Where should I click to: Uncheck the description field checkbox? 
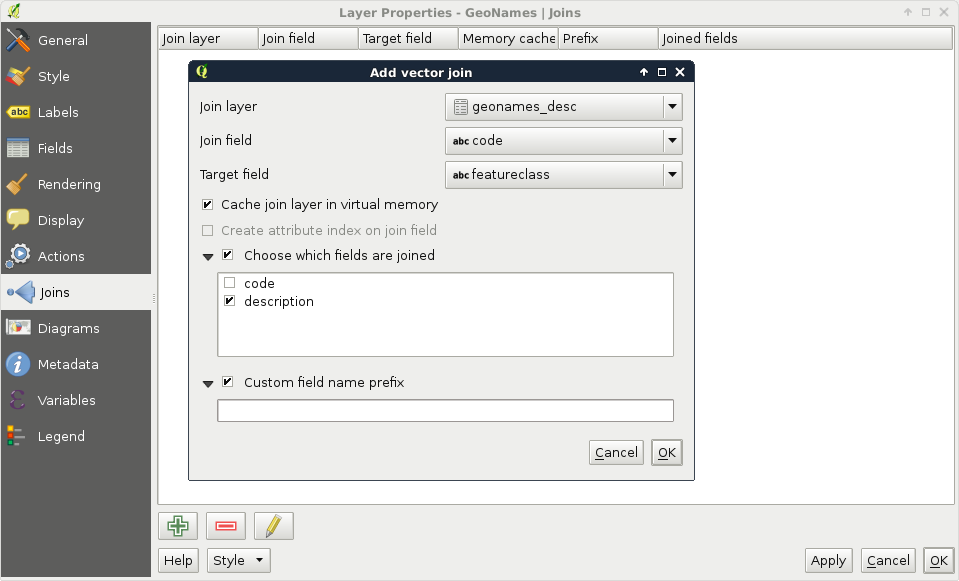229,301
